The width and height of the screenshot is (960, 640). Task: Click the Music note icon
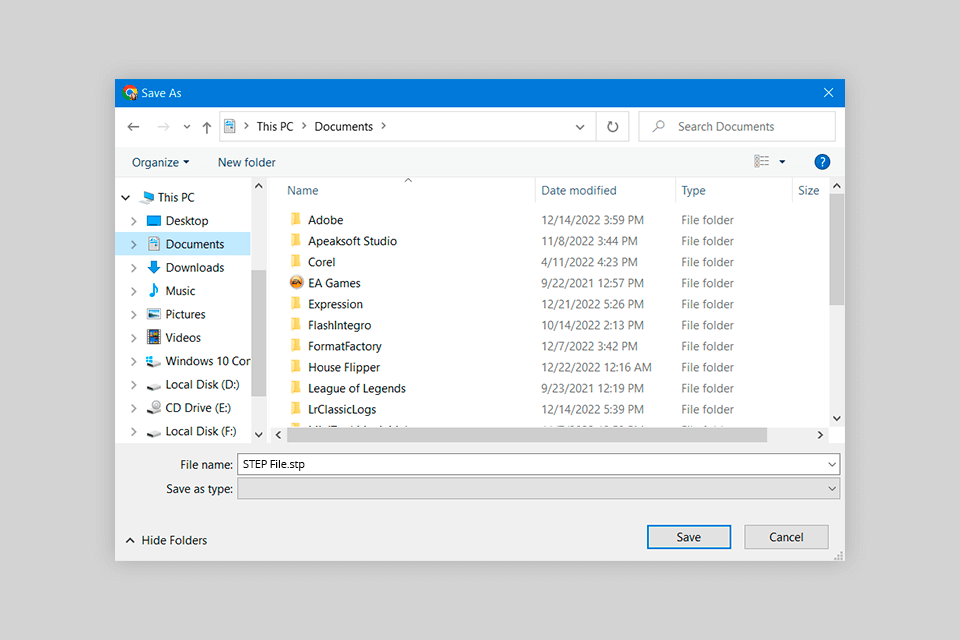coord(154,290)
